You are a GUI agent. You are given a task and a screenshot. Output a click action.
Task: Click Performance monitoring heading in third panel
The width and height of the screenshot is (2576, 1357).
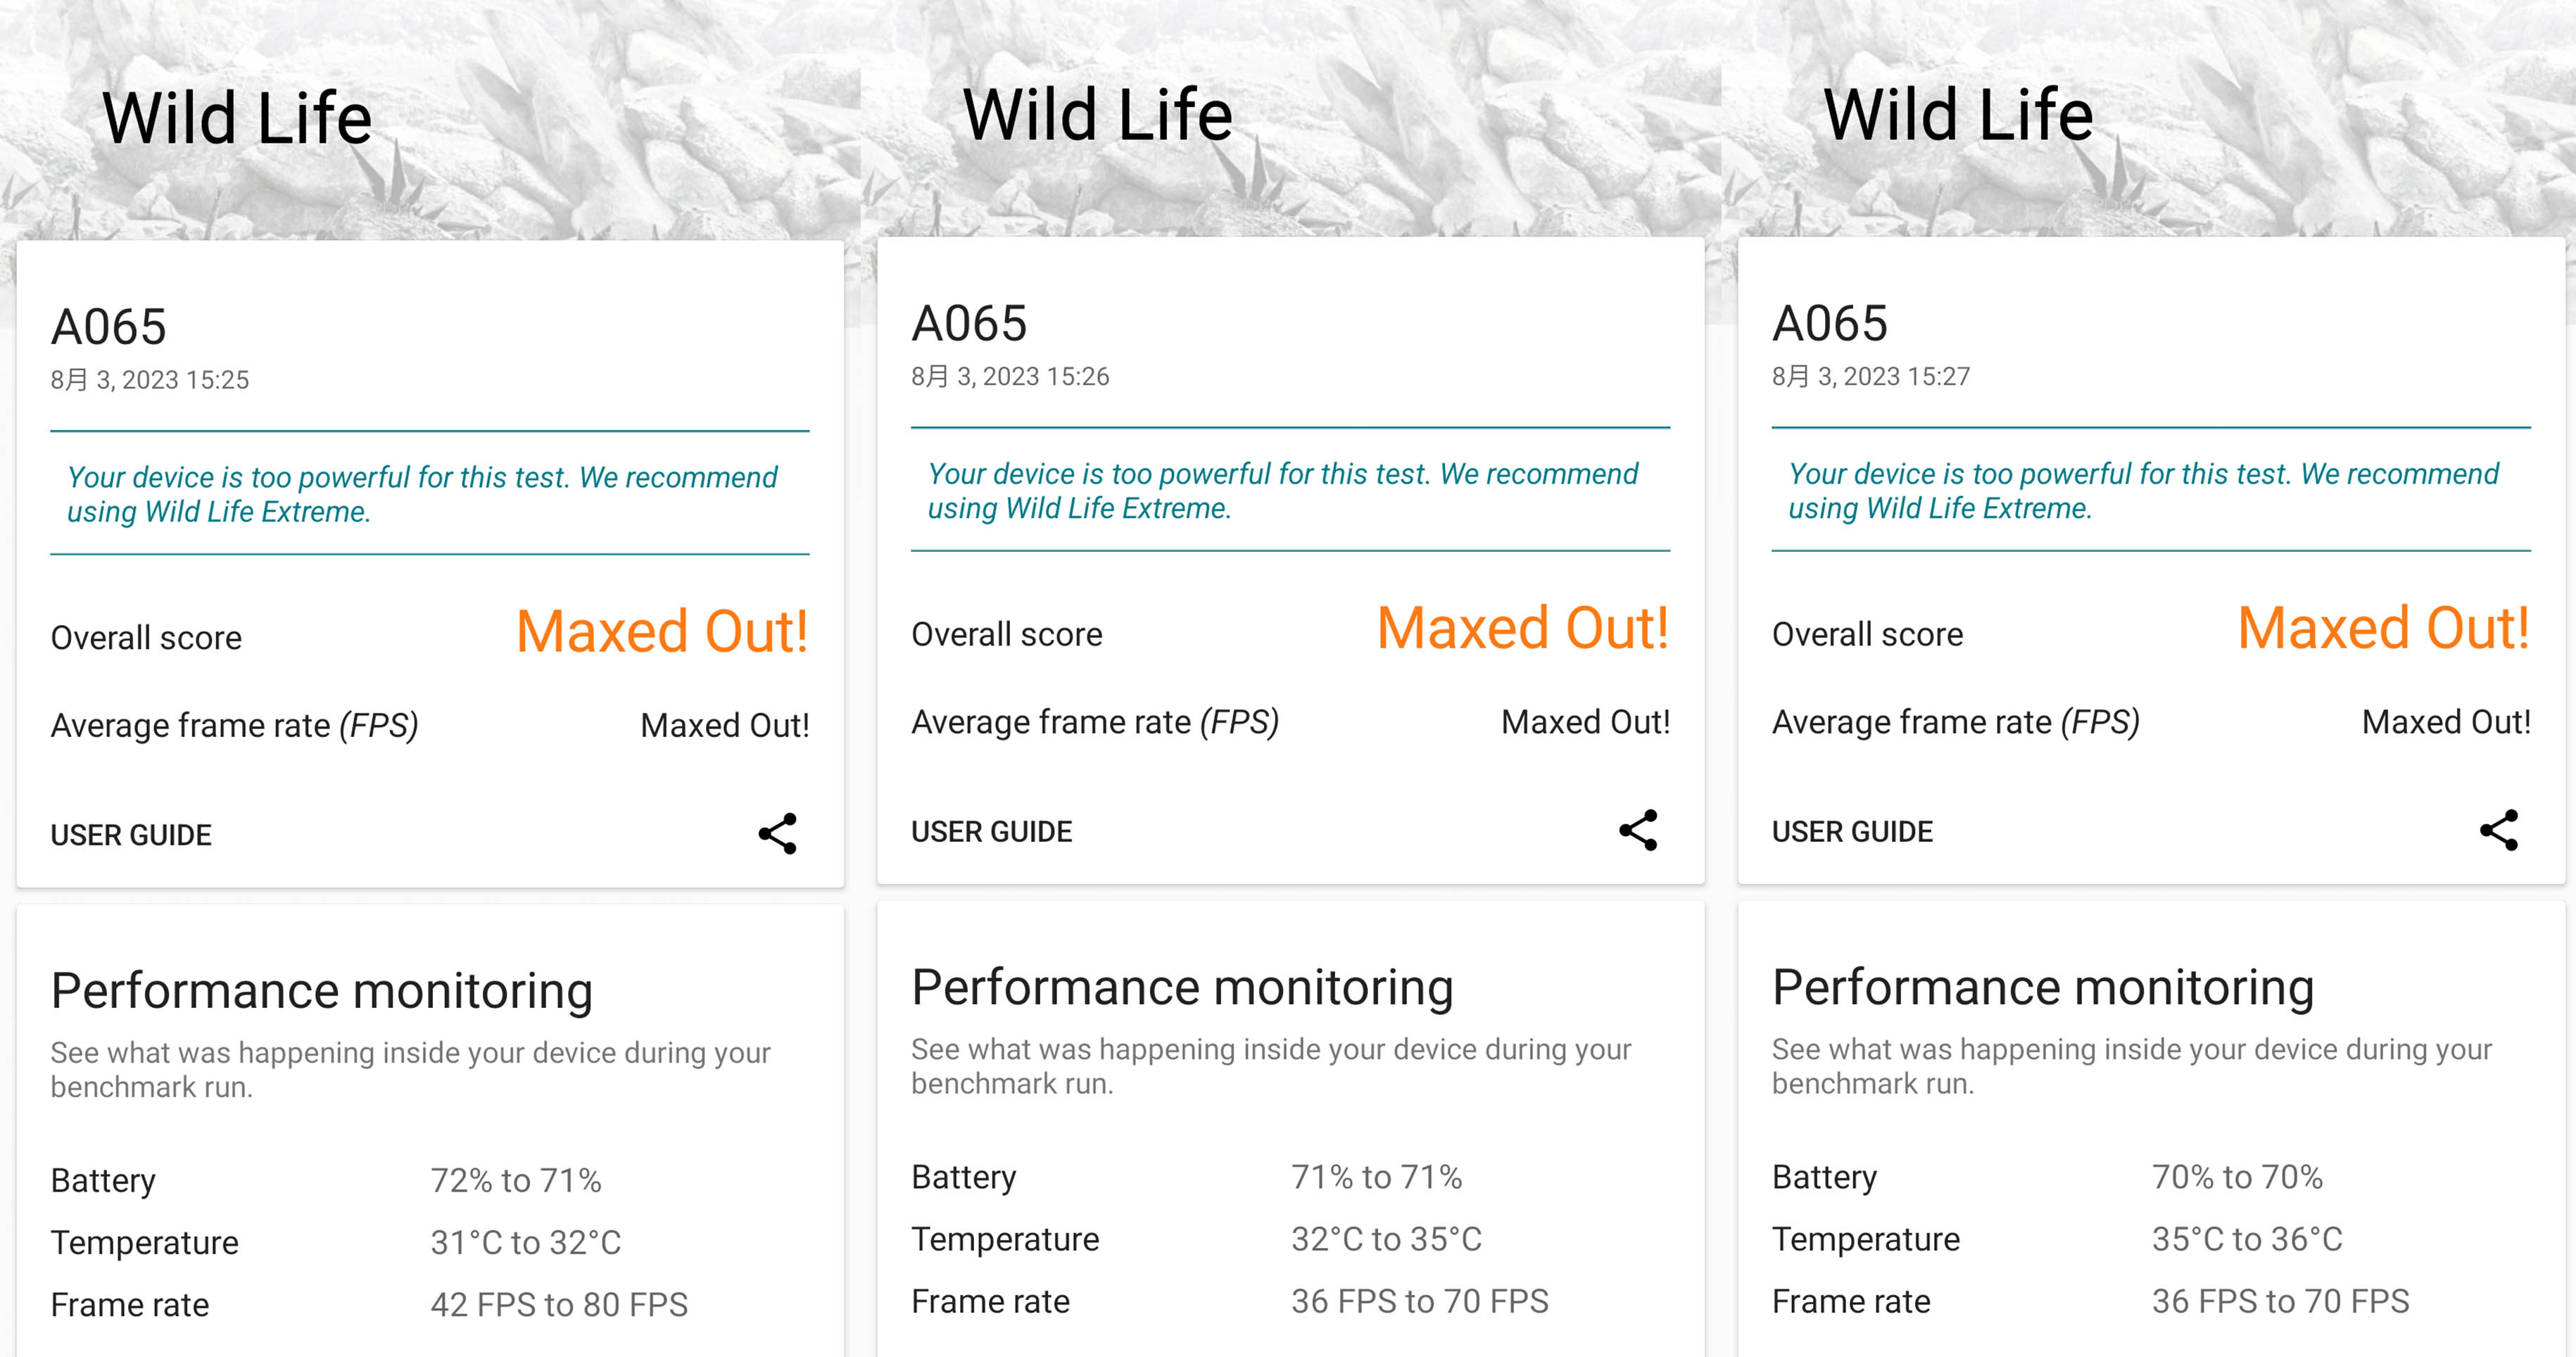[x=2043, y=988]
